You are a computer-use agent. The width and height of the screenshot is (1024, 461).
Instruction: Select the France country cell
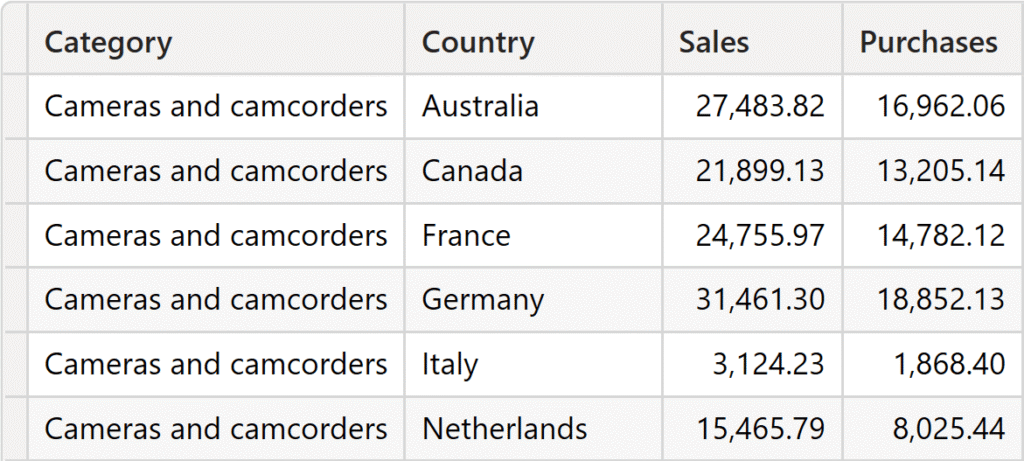[x=466, y=235]
